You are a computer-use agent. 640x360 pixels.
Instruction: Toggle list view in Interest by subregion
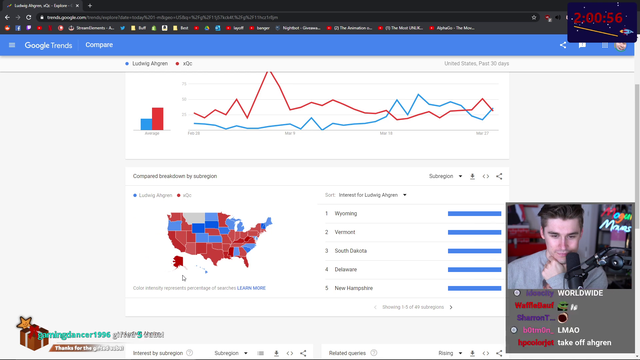[x=260, y=353]
